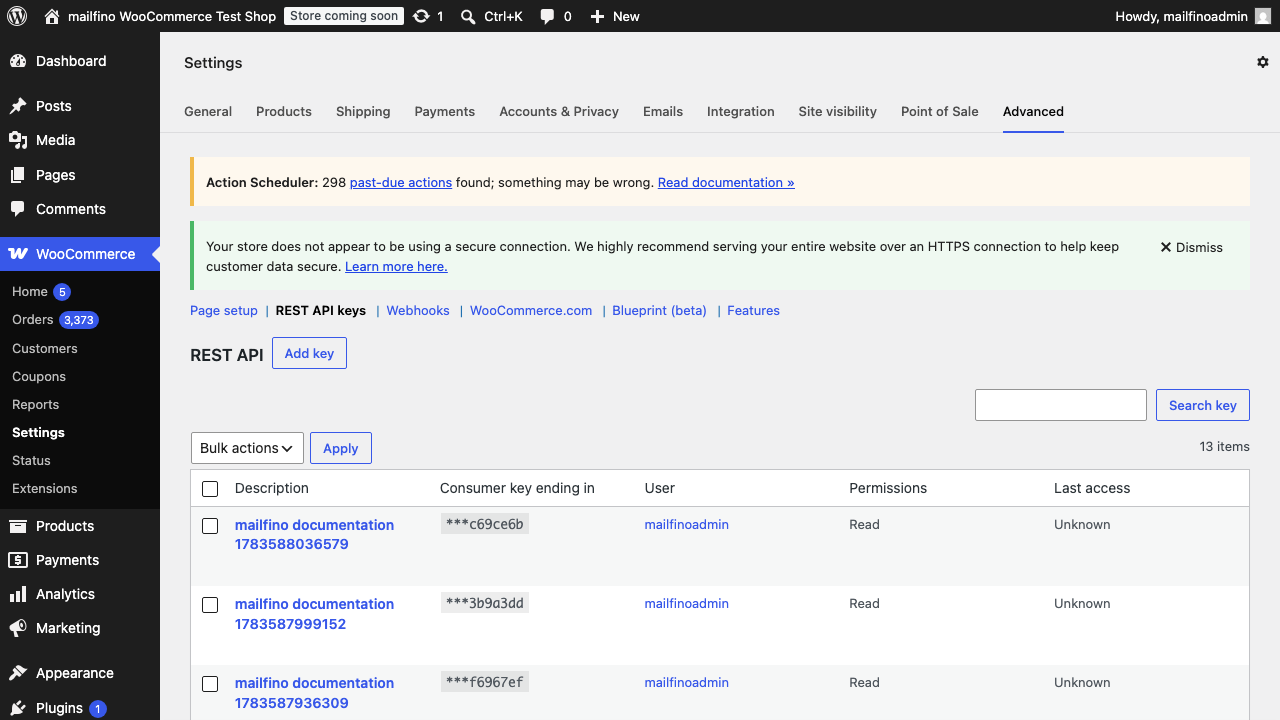Open the WordPress logo menu

coord(16,16)
